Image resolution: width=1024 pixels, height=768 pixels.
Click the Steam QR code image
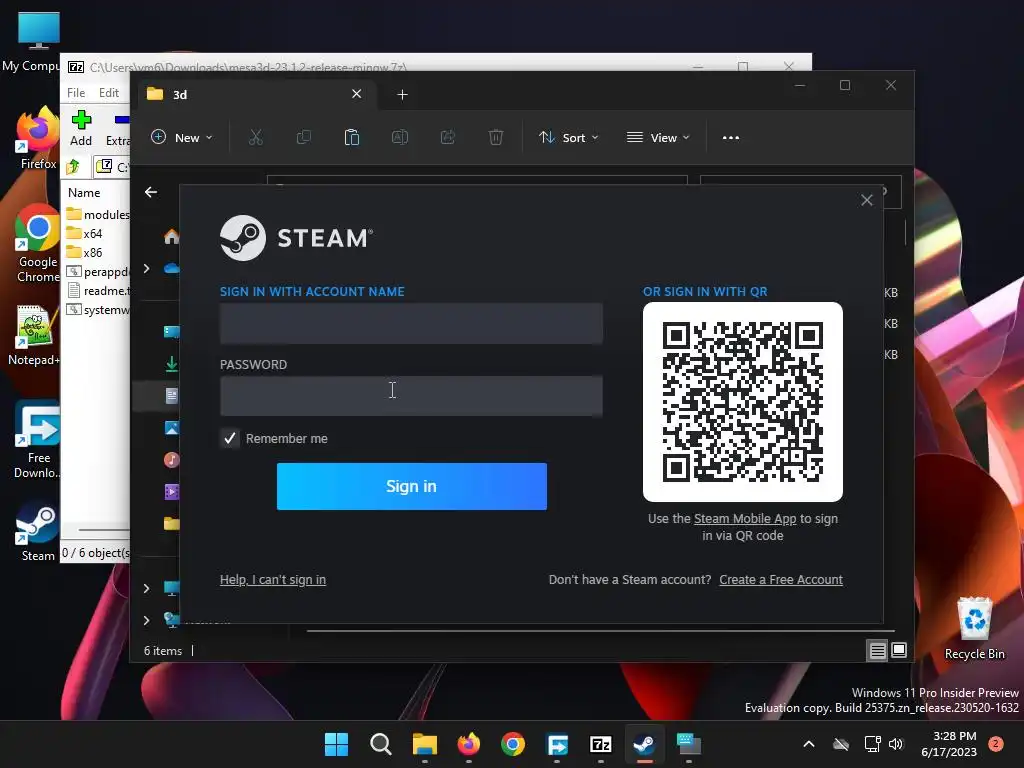743,402
